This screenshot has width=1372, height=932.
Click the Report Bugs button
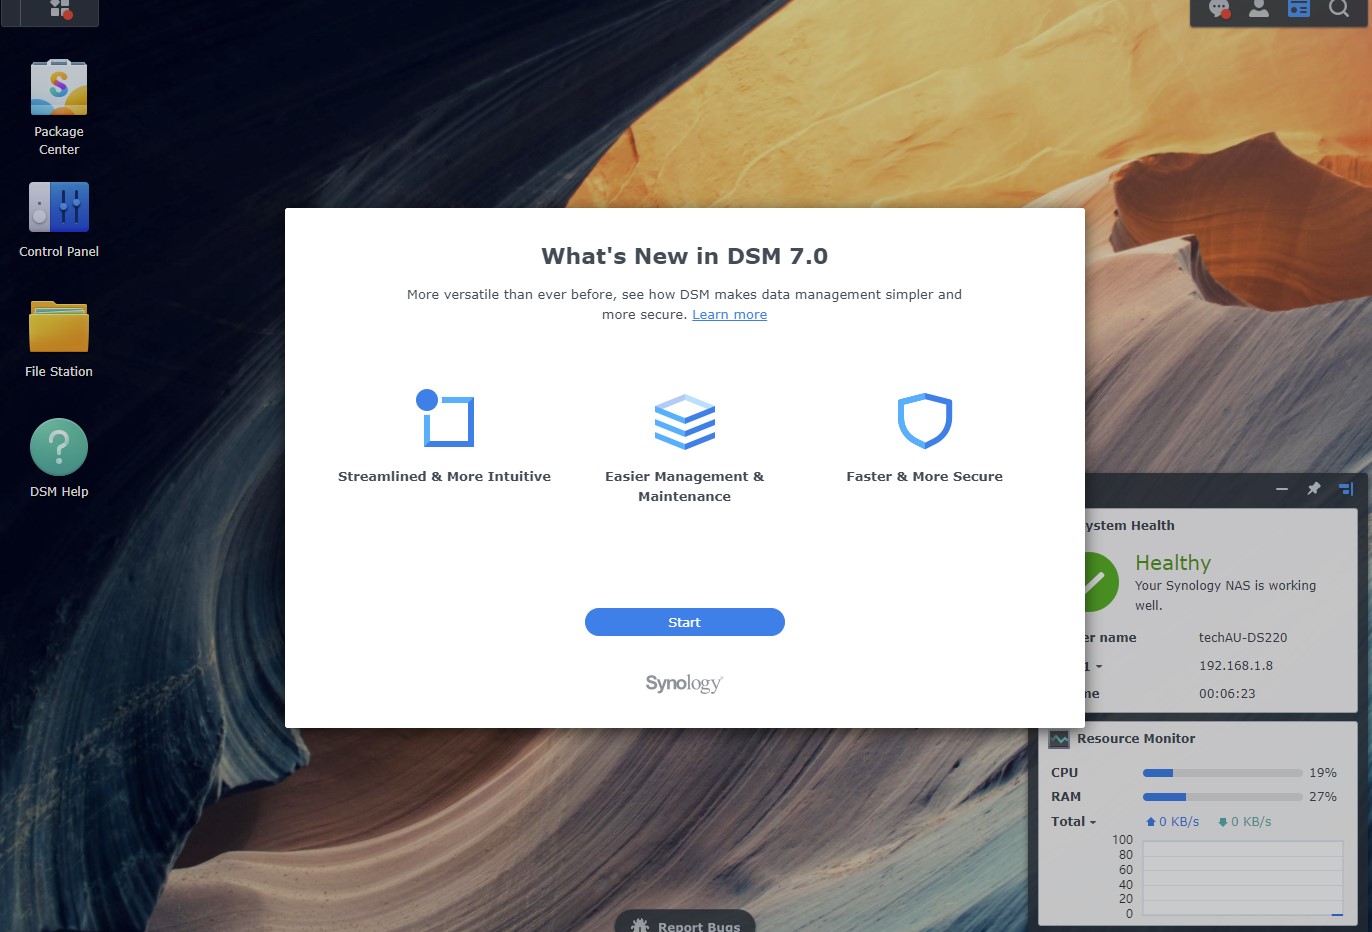(685, 921)
